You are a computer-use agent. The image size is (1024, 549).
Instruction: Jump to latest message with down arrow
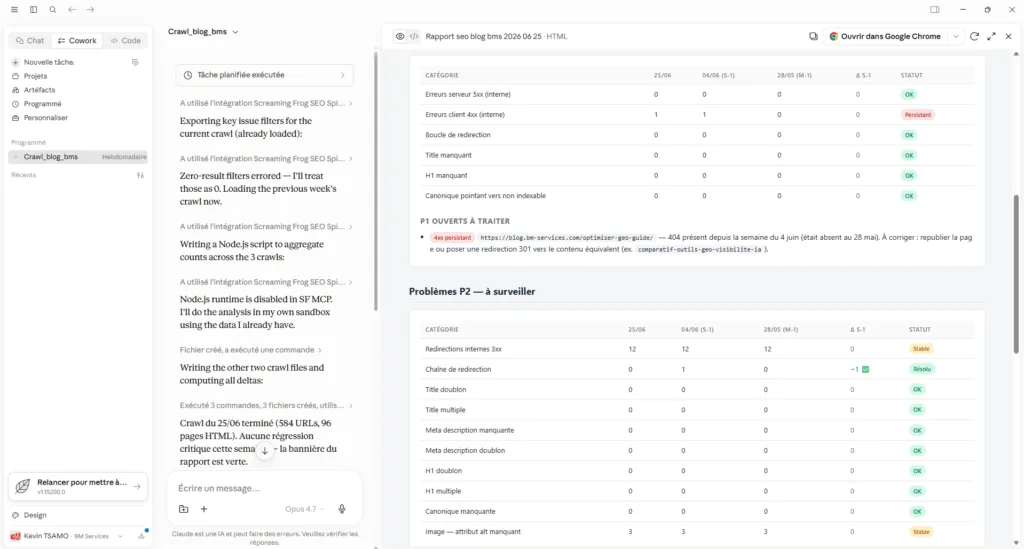[264, 450]
